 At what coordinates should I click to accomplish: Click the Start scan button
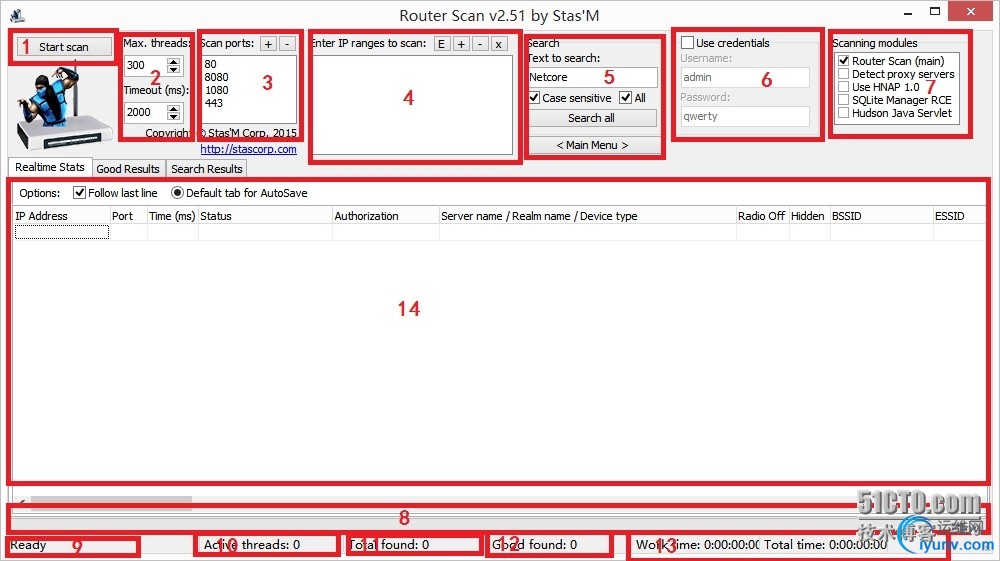[x=64, y=47]
